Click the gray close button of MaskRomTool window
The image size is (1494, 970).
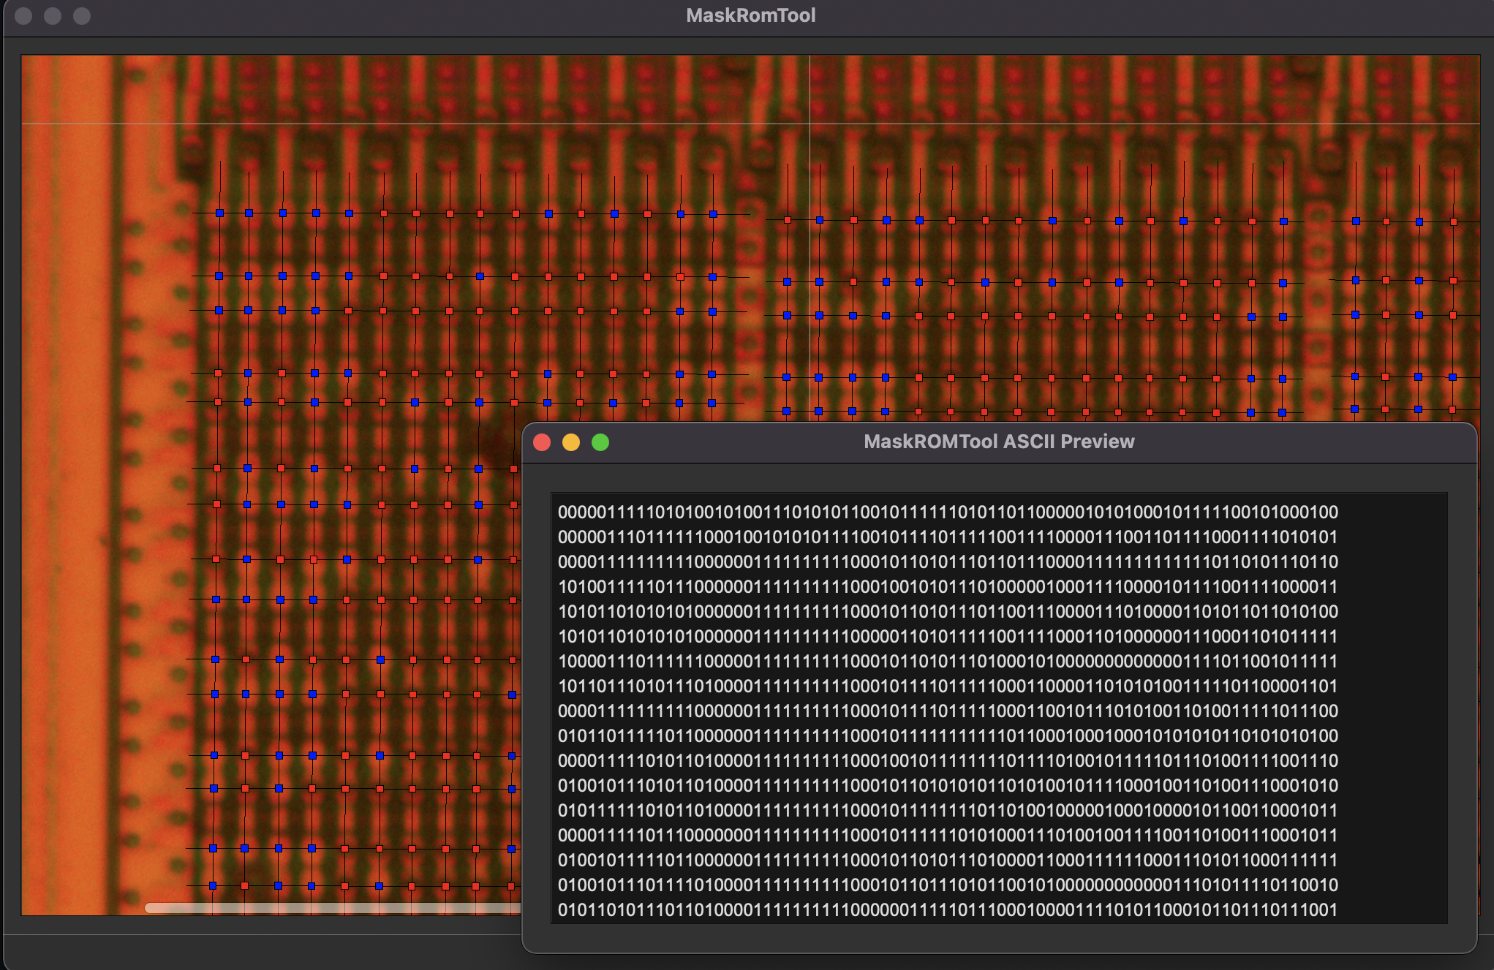(x=23, y=16)
